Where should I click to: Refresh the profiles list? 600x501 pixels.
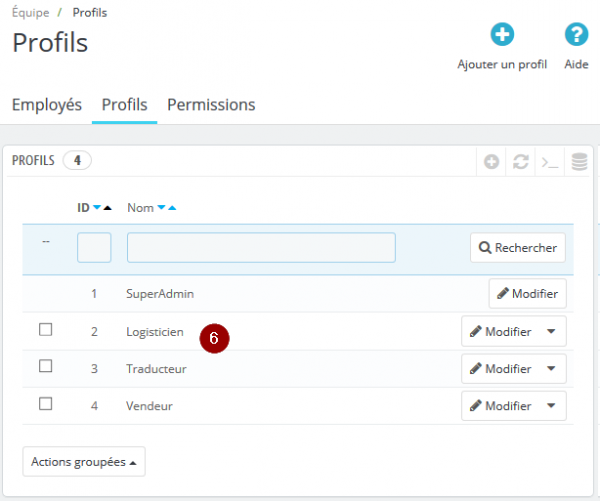(521, 162)
